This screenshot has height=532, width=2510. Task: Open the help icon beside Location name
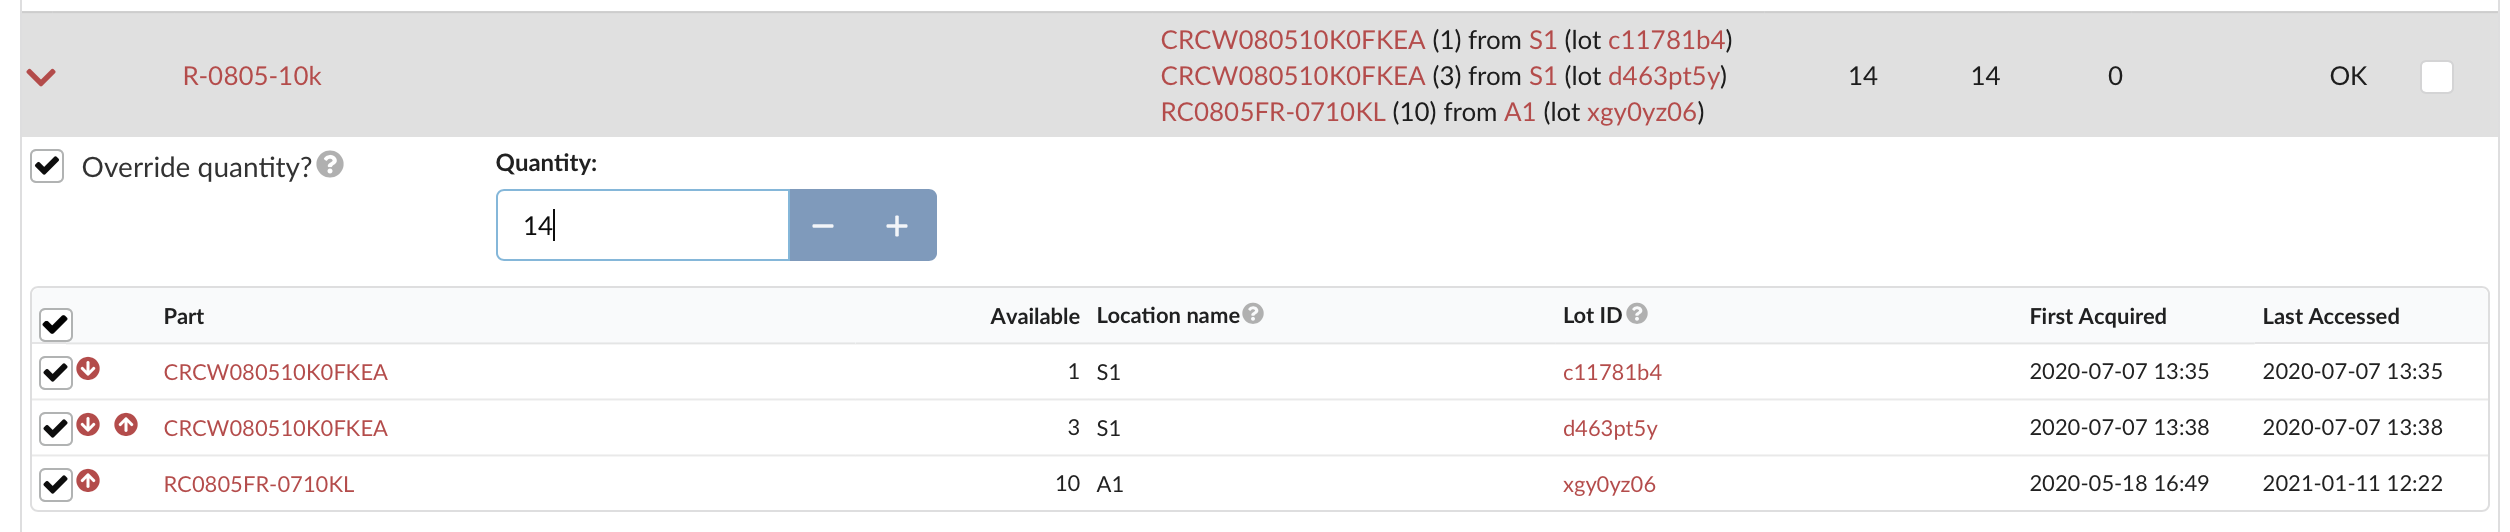coord(1253,314)
